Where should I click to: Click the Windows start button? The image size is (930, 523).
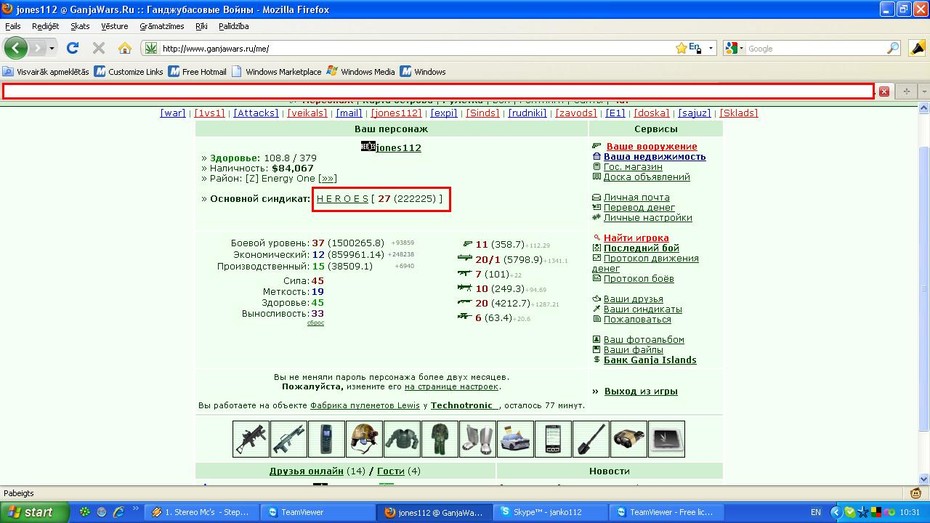pos(34,512)
